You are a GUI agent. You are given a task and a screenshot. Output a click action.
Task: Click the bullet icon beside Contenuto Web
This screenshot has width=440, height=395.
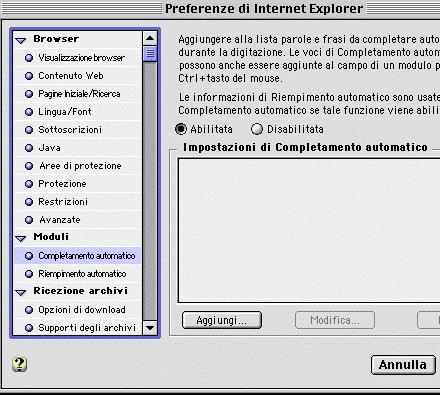29,76
